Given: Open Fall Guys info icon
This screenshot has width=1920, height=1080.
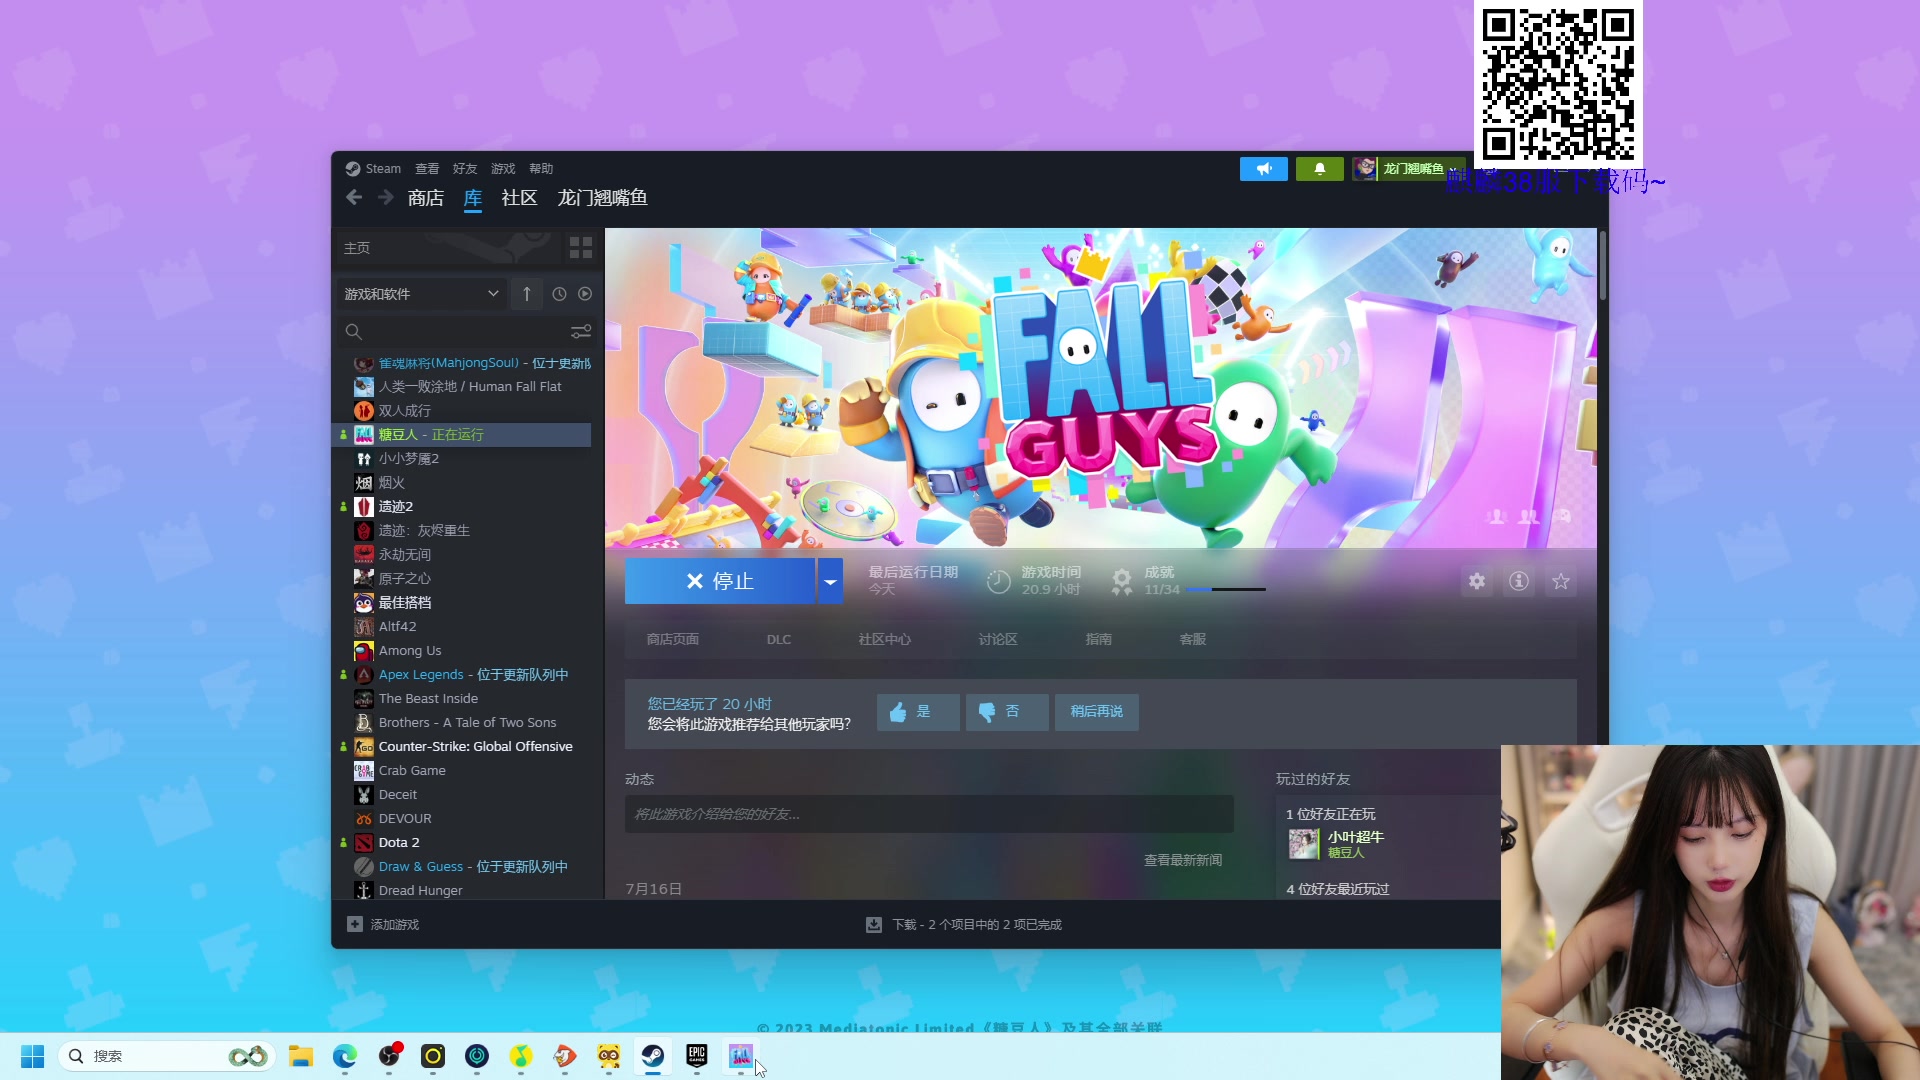Looking at the screenshot, I should [1519, 581].
